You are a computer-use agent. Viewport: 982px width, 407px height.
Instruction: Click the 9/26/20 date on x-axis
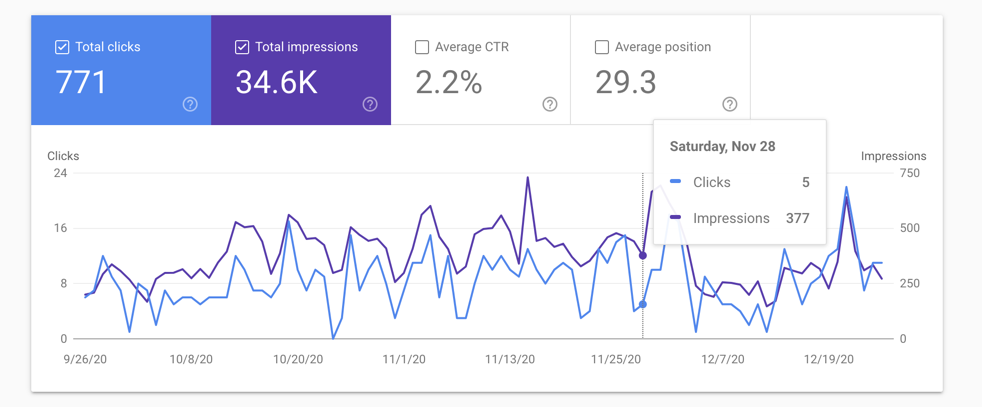[x=85, y=359]
